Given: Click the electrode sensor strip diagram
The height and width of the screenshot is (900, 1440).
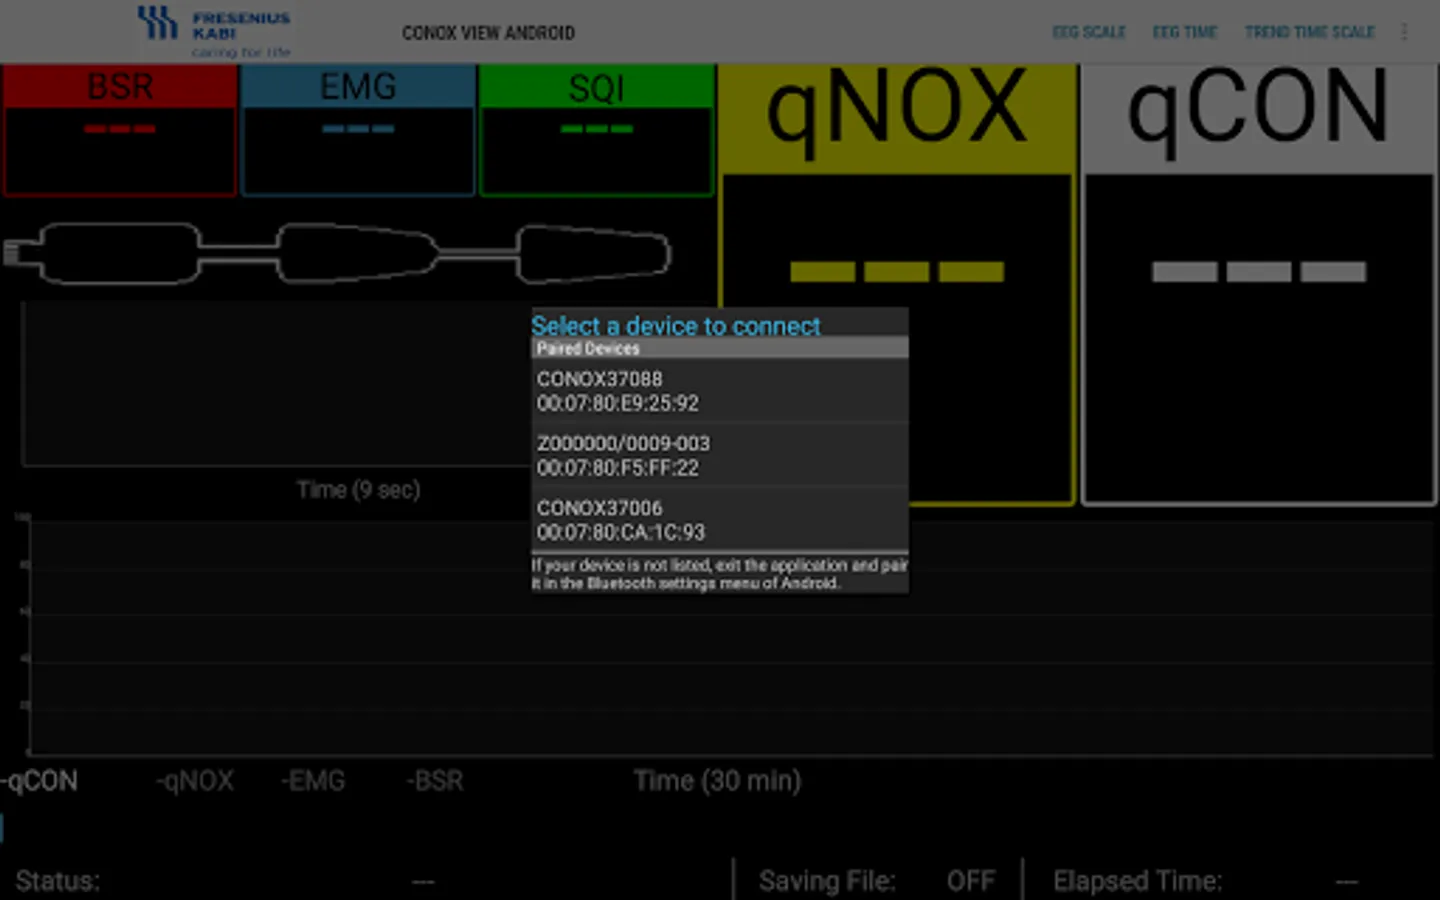Looking at the screenshot, I should click(337, 253).
